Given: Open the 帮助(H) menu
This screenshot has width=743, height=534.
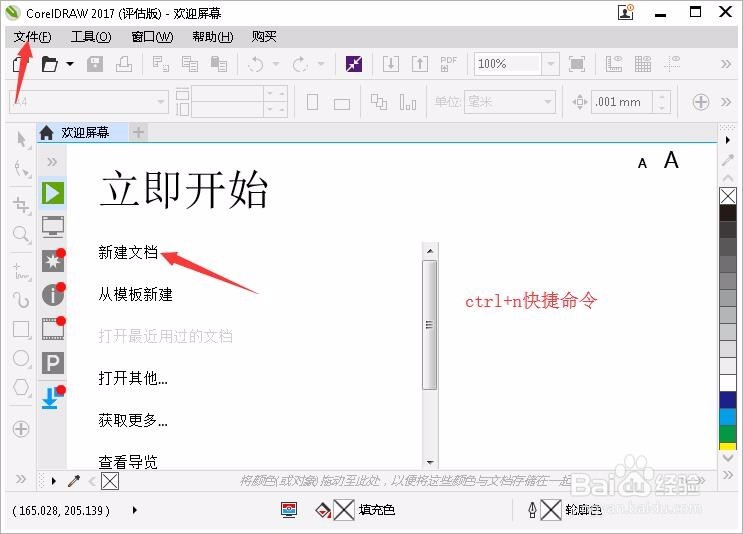Looking at the screenshot, I should pyautogui.click(x=213, y=36).
